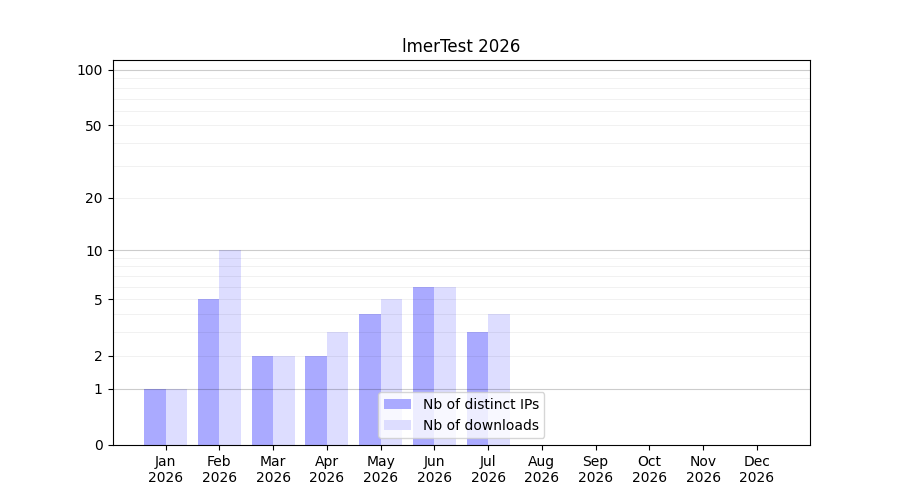Click the May 2026 downloads bar
Screen dimensions: 900x500
click(391, 372)
